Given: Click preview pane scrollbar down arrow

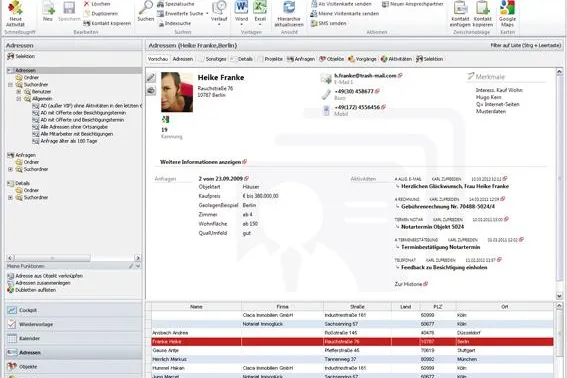Looking at the screenshot, I should click(559, 296).
